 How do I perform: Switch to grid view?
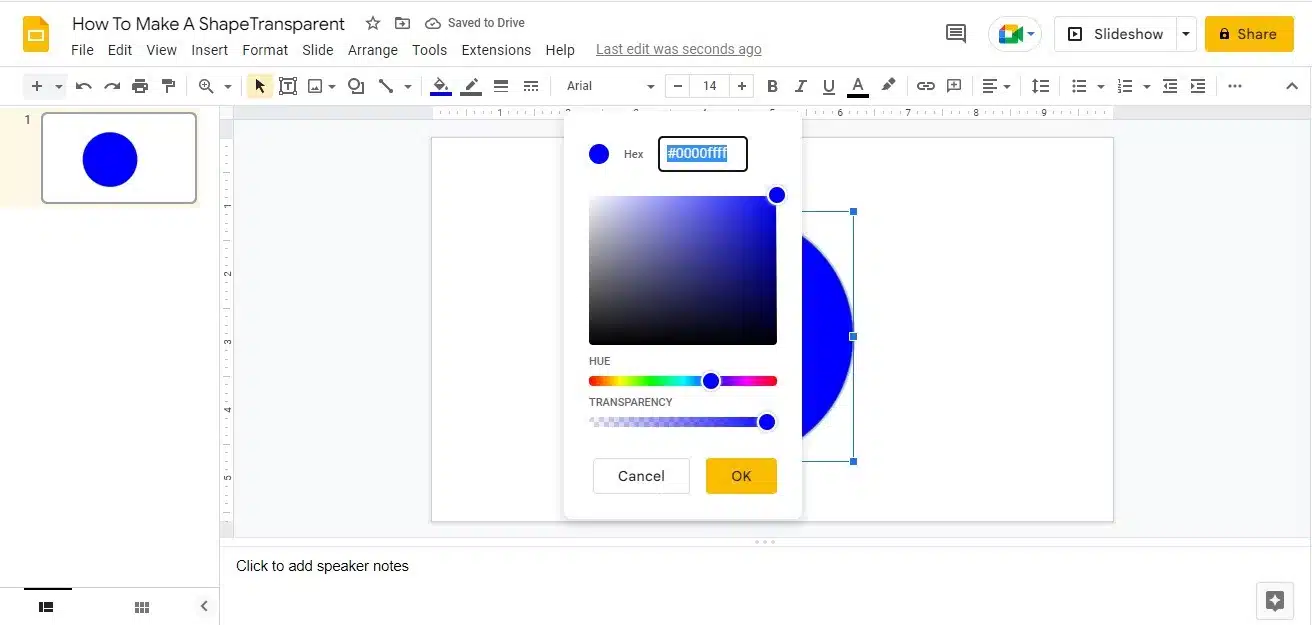[142, 607]
